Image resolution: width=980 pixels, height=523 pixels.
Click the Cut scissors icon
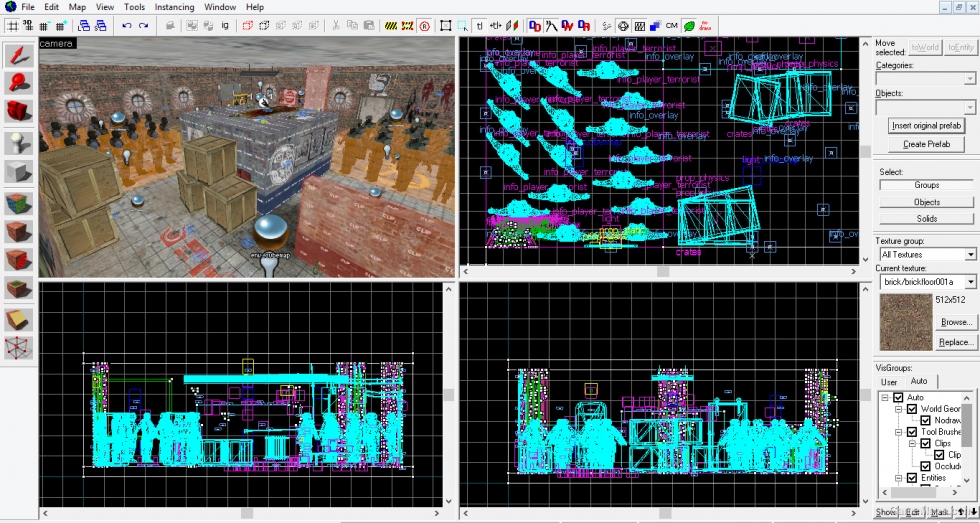click(336, 26)
